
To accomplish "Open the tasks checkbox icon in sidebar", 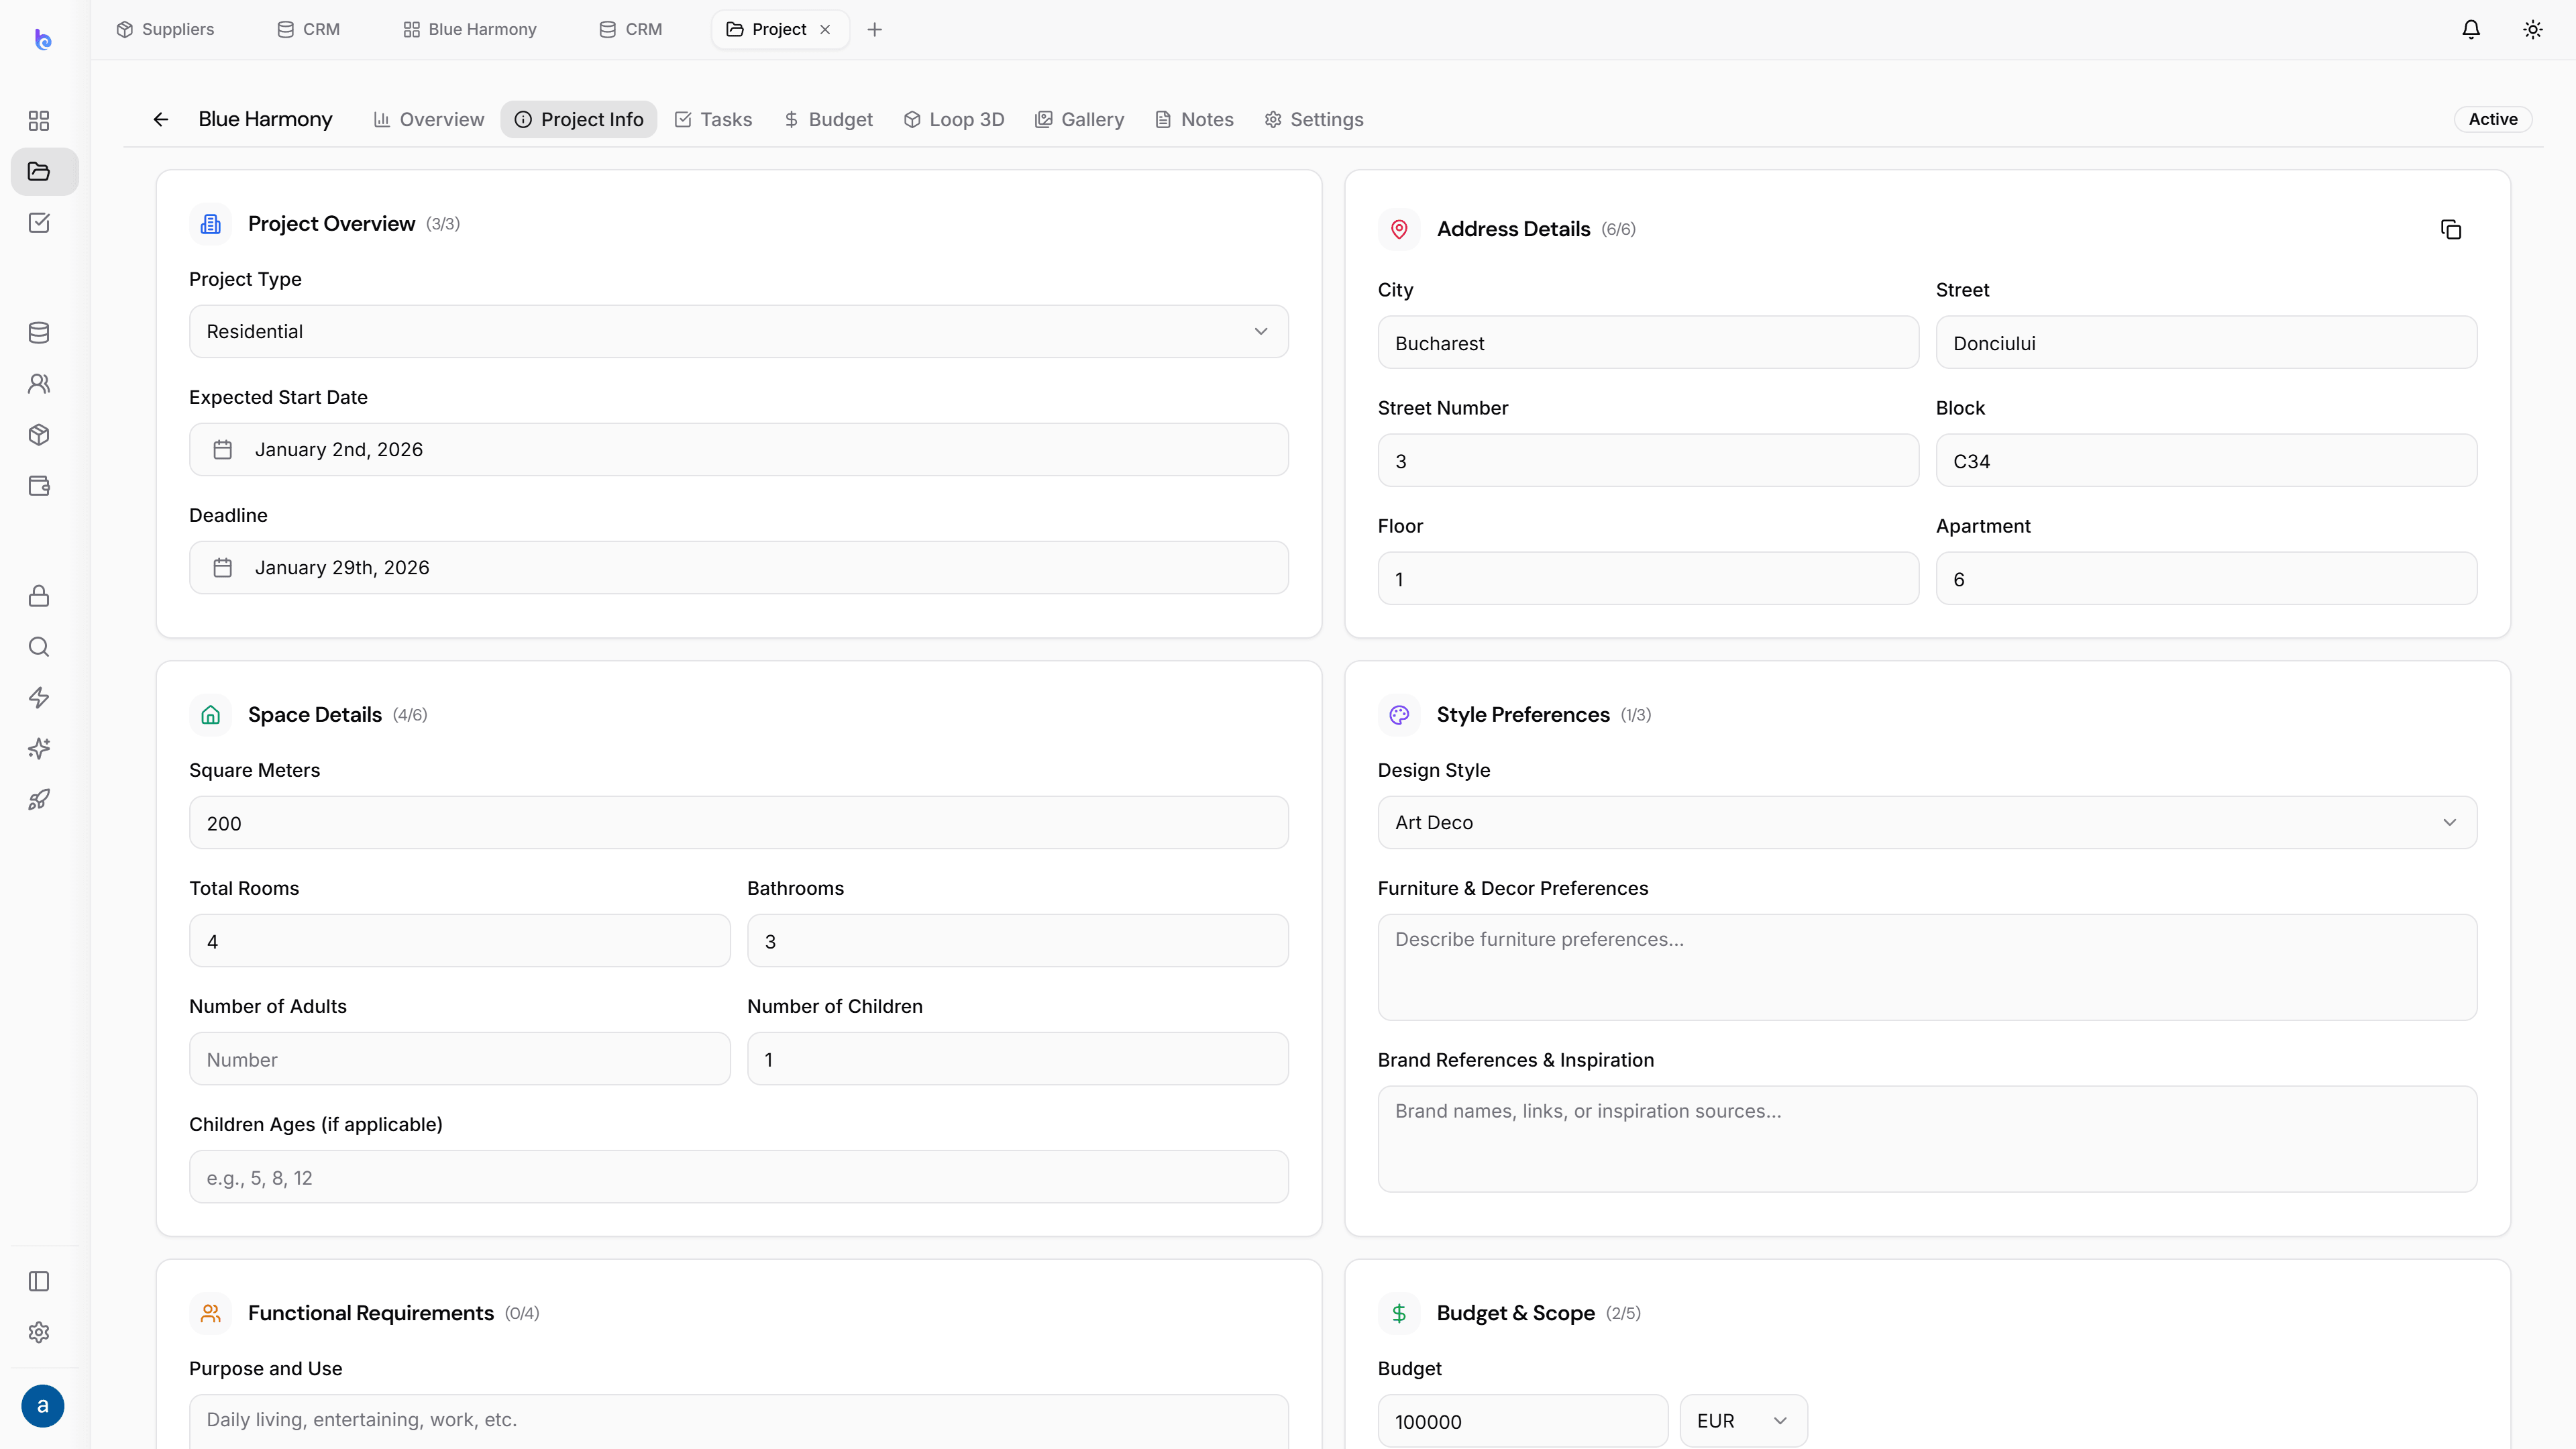I will coord(39,223).
